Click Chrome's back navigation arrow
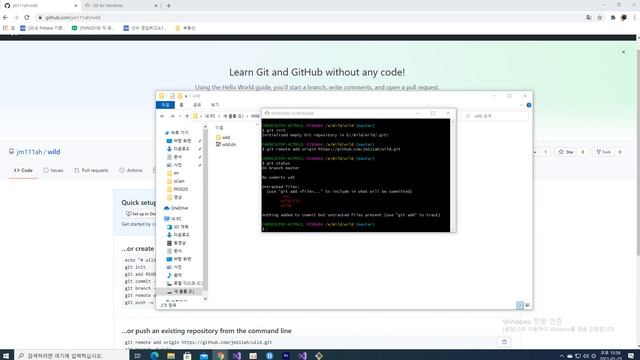Image resolution: width=640 pixels, height=360 pixels. 5,18
